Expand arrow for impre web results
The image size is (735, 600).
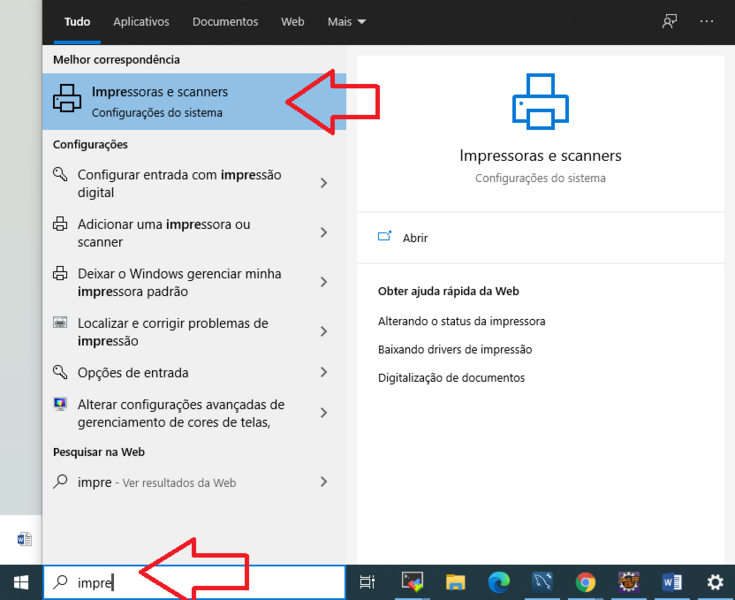click(323, 481)
